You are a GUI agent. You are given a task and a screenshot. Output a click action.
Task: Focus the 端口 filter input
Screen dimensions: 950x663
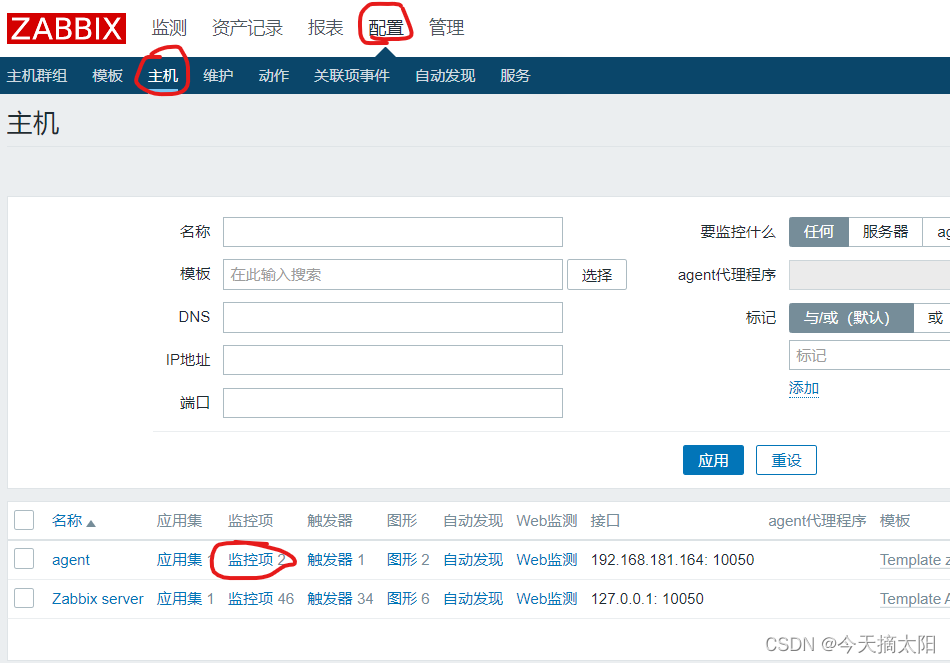pos(393,403)
